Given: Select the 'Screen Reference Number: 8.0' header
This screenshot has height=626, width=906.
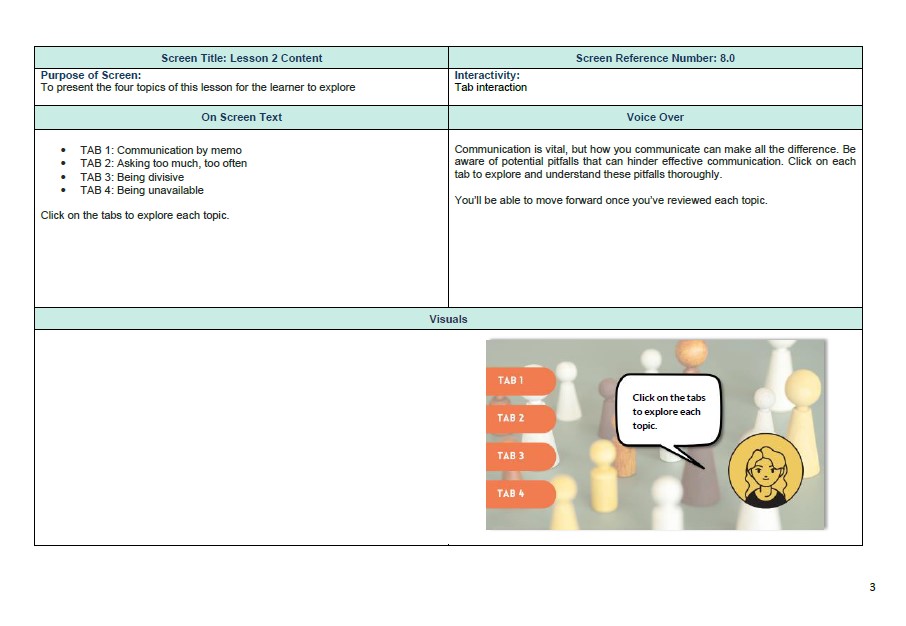Looking at the screenshot, I should [655, 58].
